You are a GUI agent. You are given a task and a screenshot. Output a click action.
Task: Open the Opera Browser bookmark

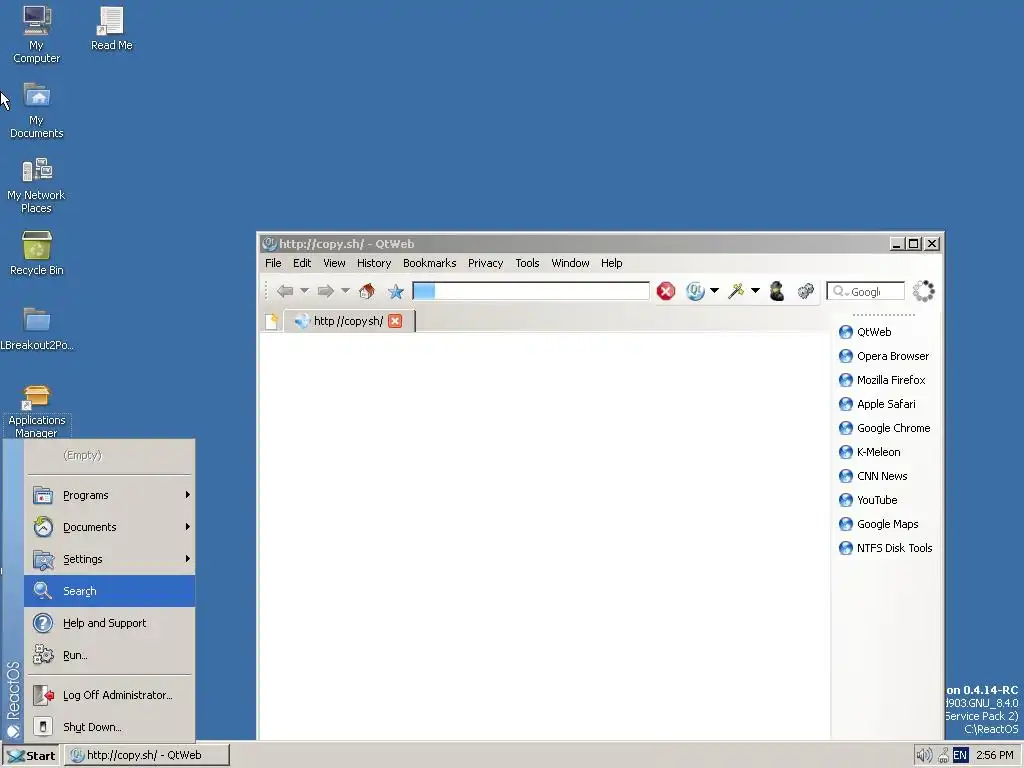click(884, 356)
